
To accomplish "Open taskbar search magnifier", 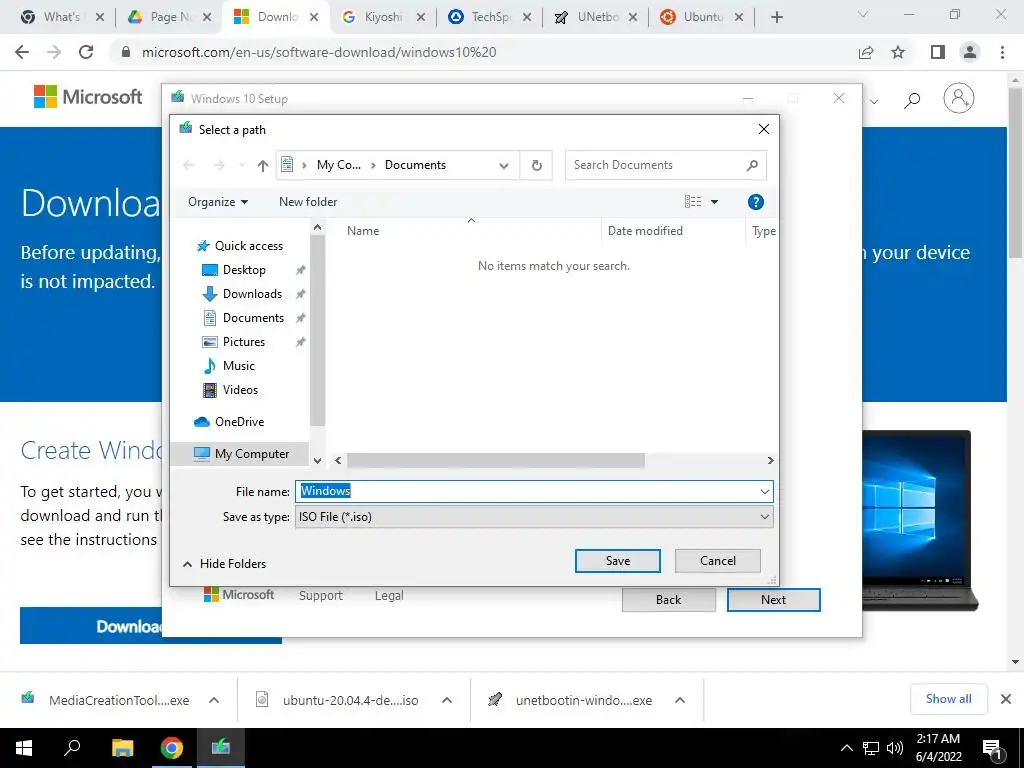I will 72,748.
